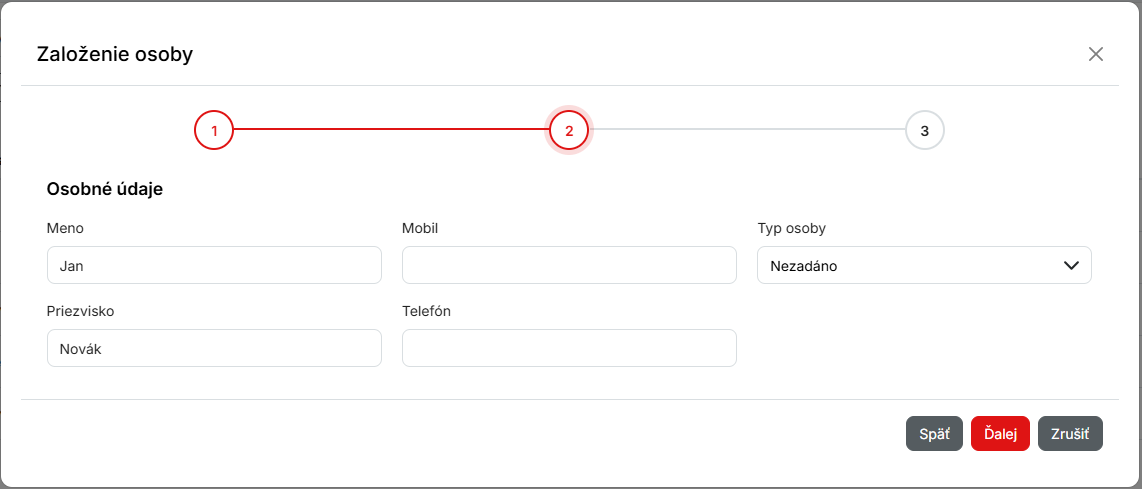This screenshot has height=489, width=1142.
Task: Click the Priezvisko field containing Novák
Action: coord(214,349)
